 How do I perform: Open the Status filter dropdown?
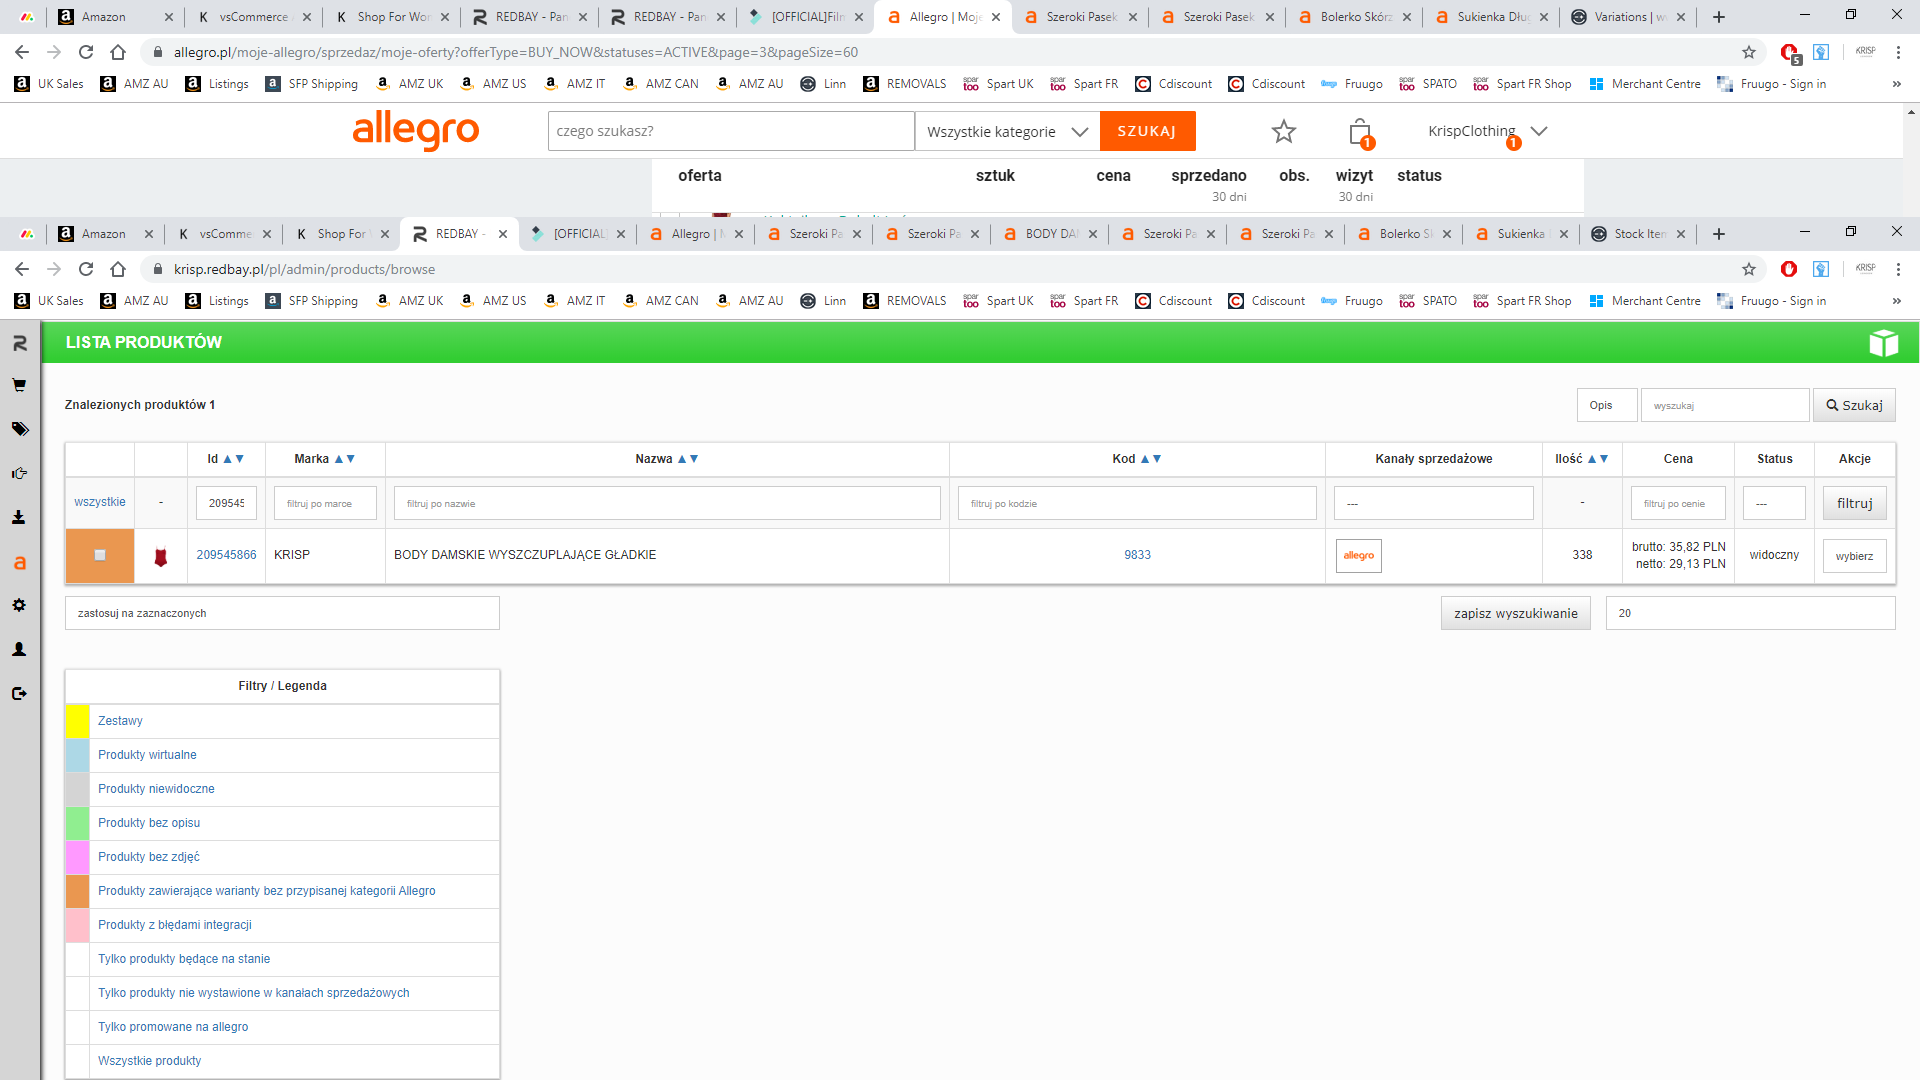[1773, 503]
